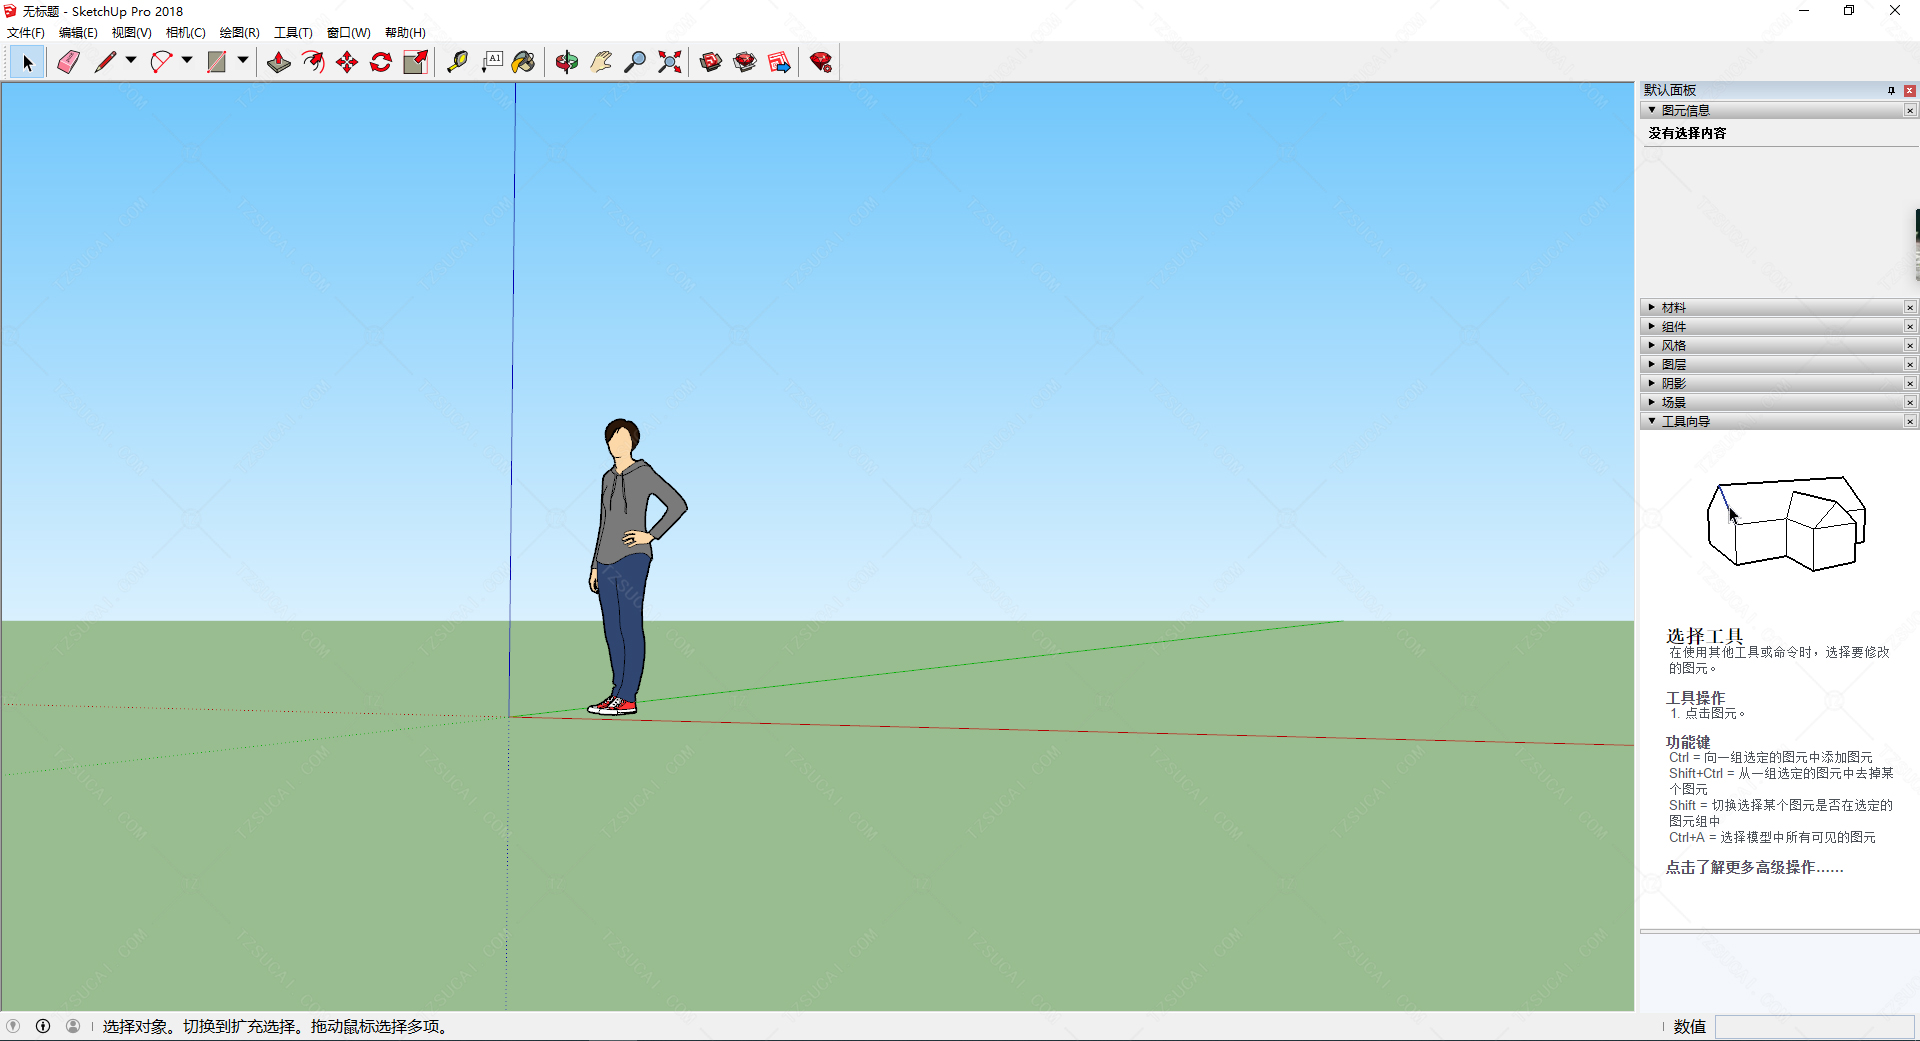The height and width of the screenshot is (1041, 1920).
Task: Click the sign-in user status bar icon
Action: click(73, 1026)
